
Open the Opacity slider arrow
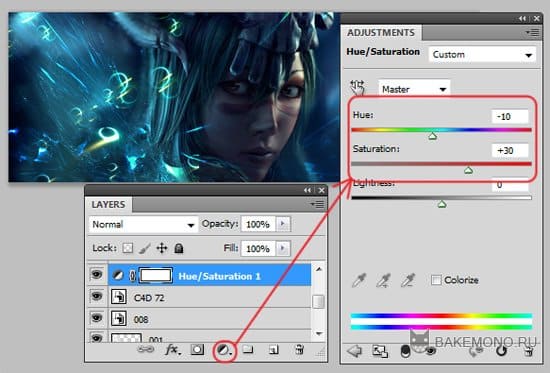283,224
